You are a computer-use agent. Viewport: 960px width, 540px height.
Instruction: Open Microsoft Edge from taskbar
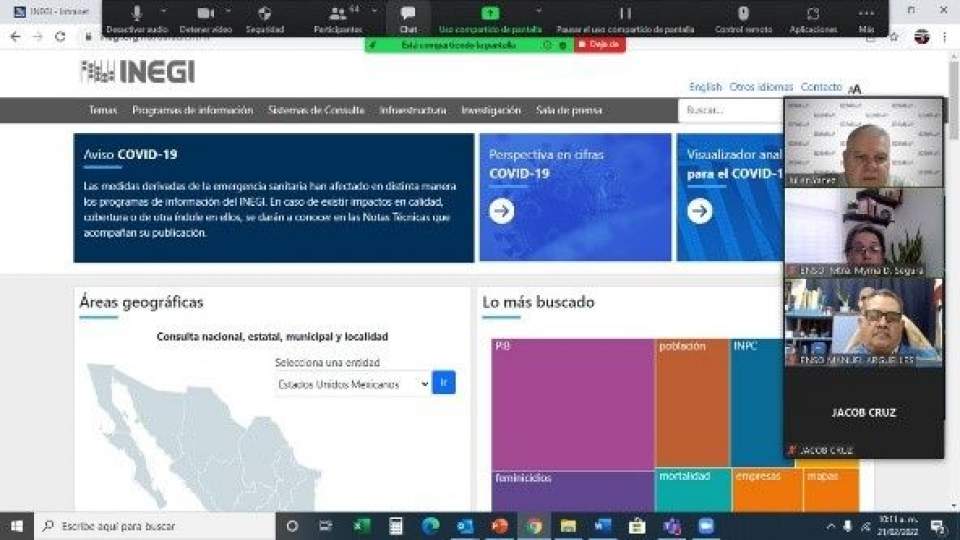click(x=430, y=526)
